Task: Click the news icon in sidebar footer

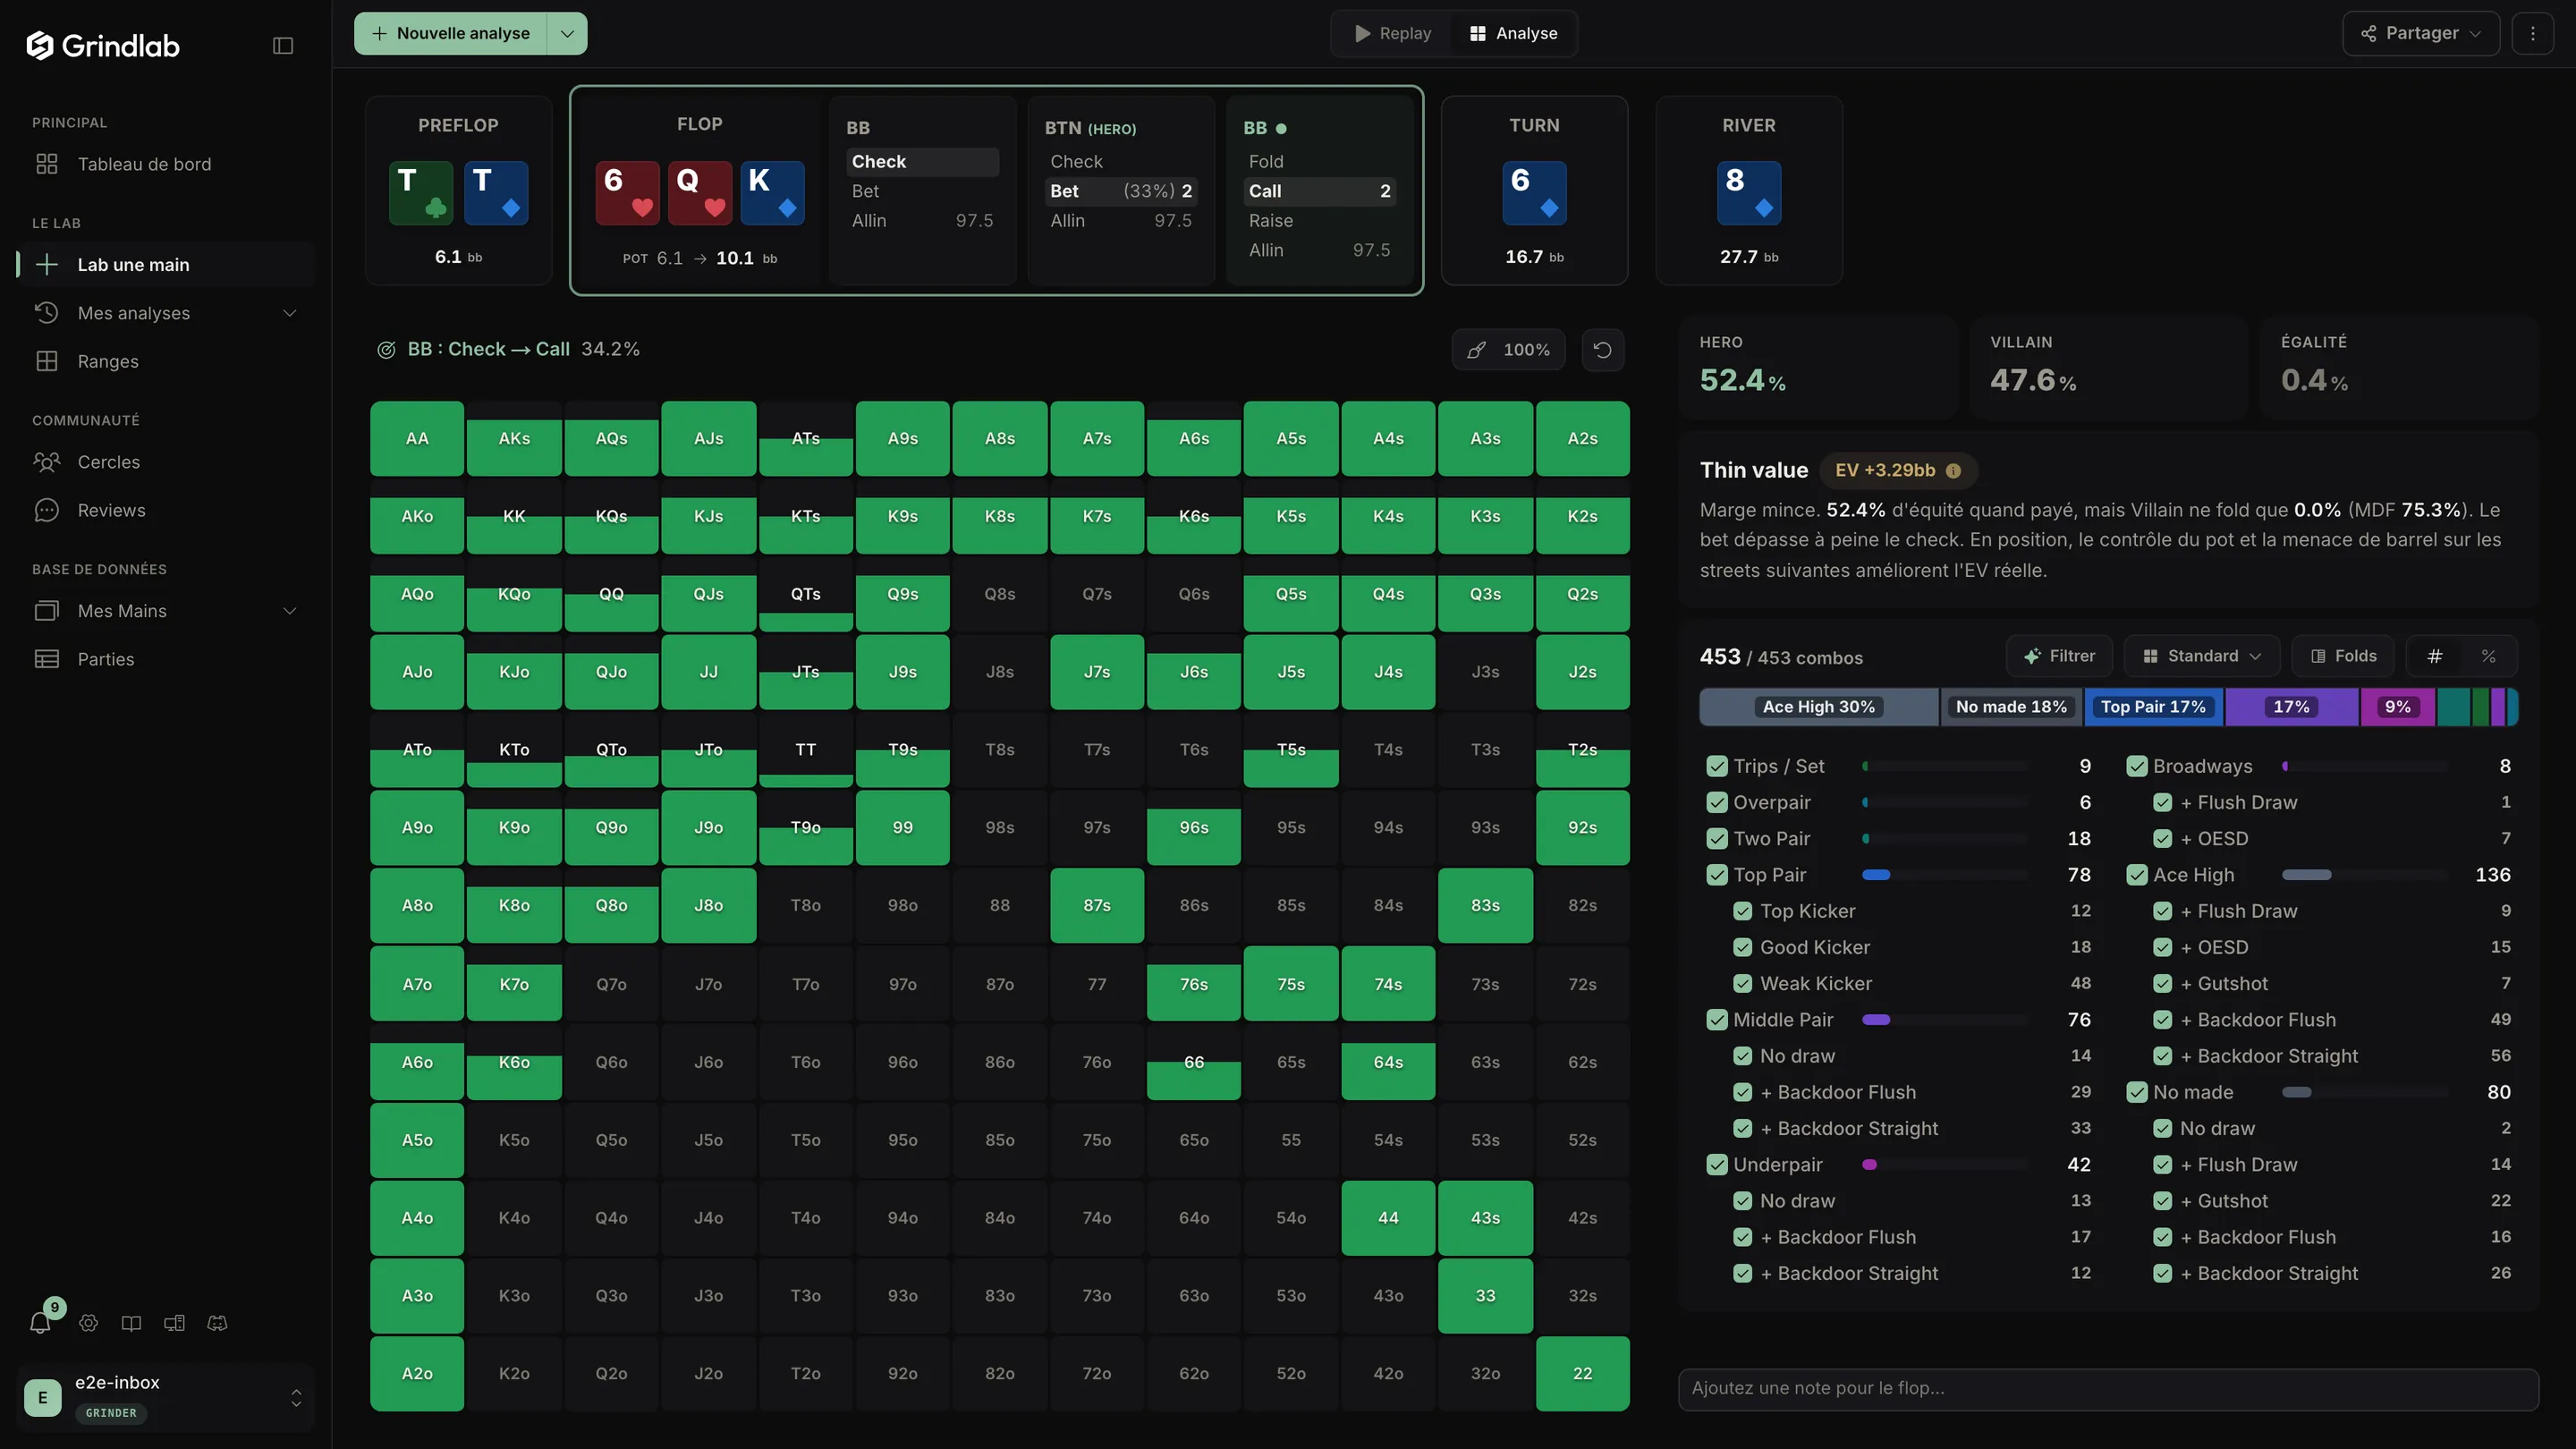Action: 174,1323
